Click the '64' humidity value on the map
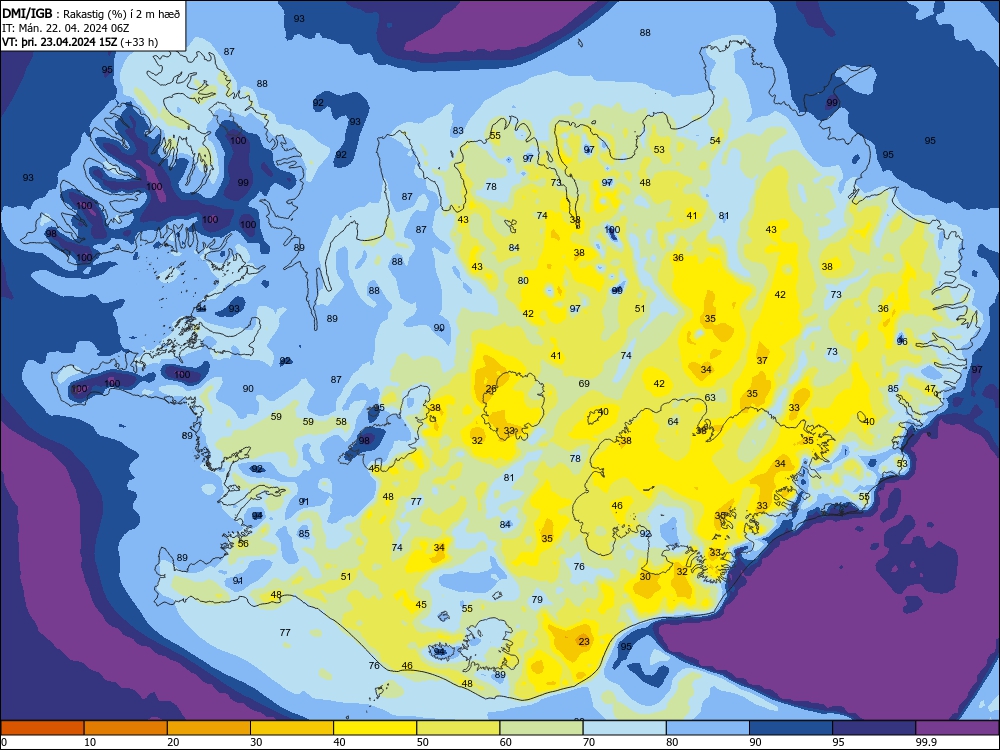 point(673,422)
